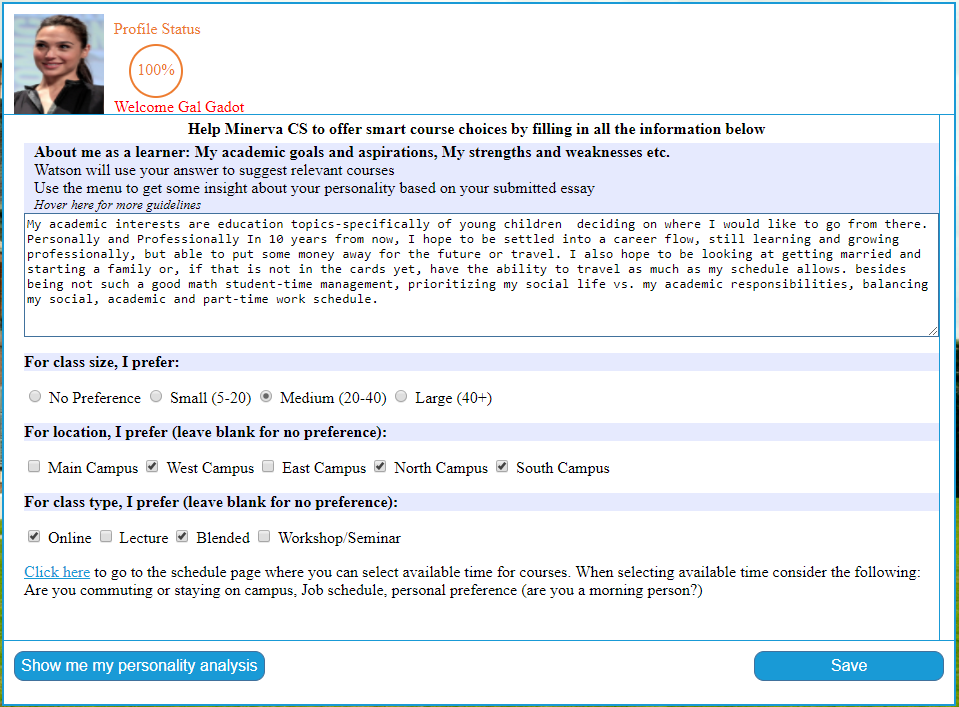The height and width of the screenshot is (707, 959).
Task: Click the profile photo thumbnail
Action: [x=59, y=63]
